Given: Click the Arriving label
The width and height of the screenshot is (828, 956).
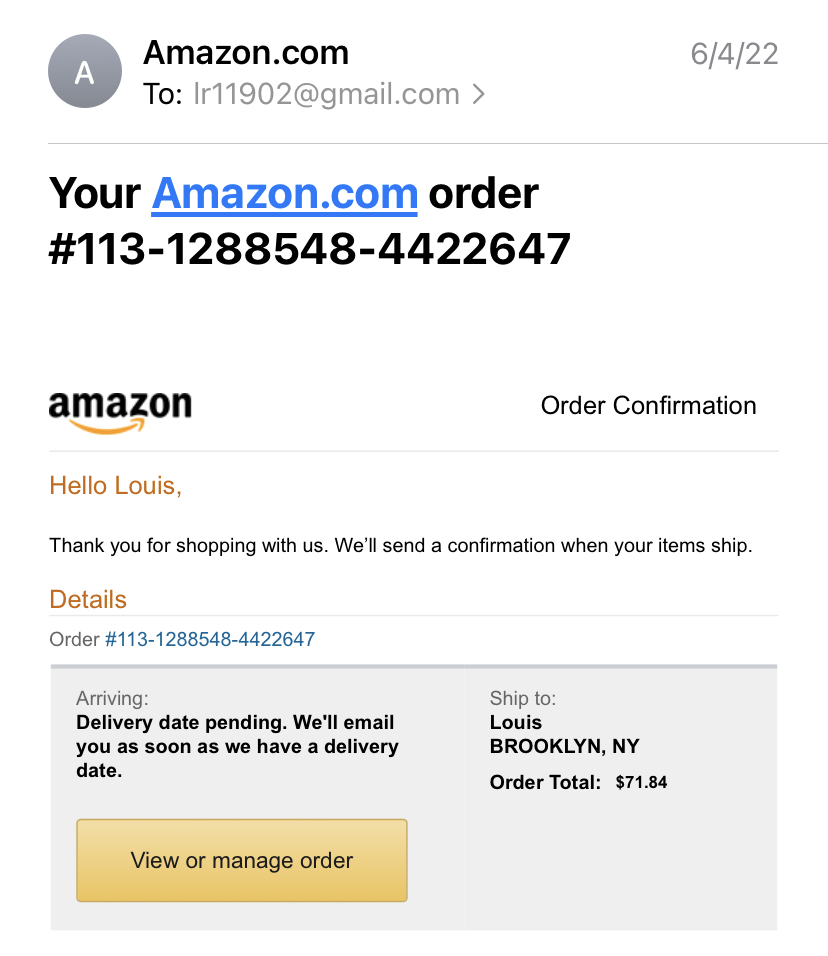Looking at the screenshot, I should point(112,698).
